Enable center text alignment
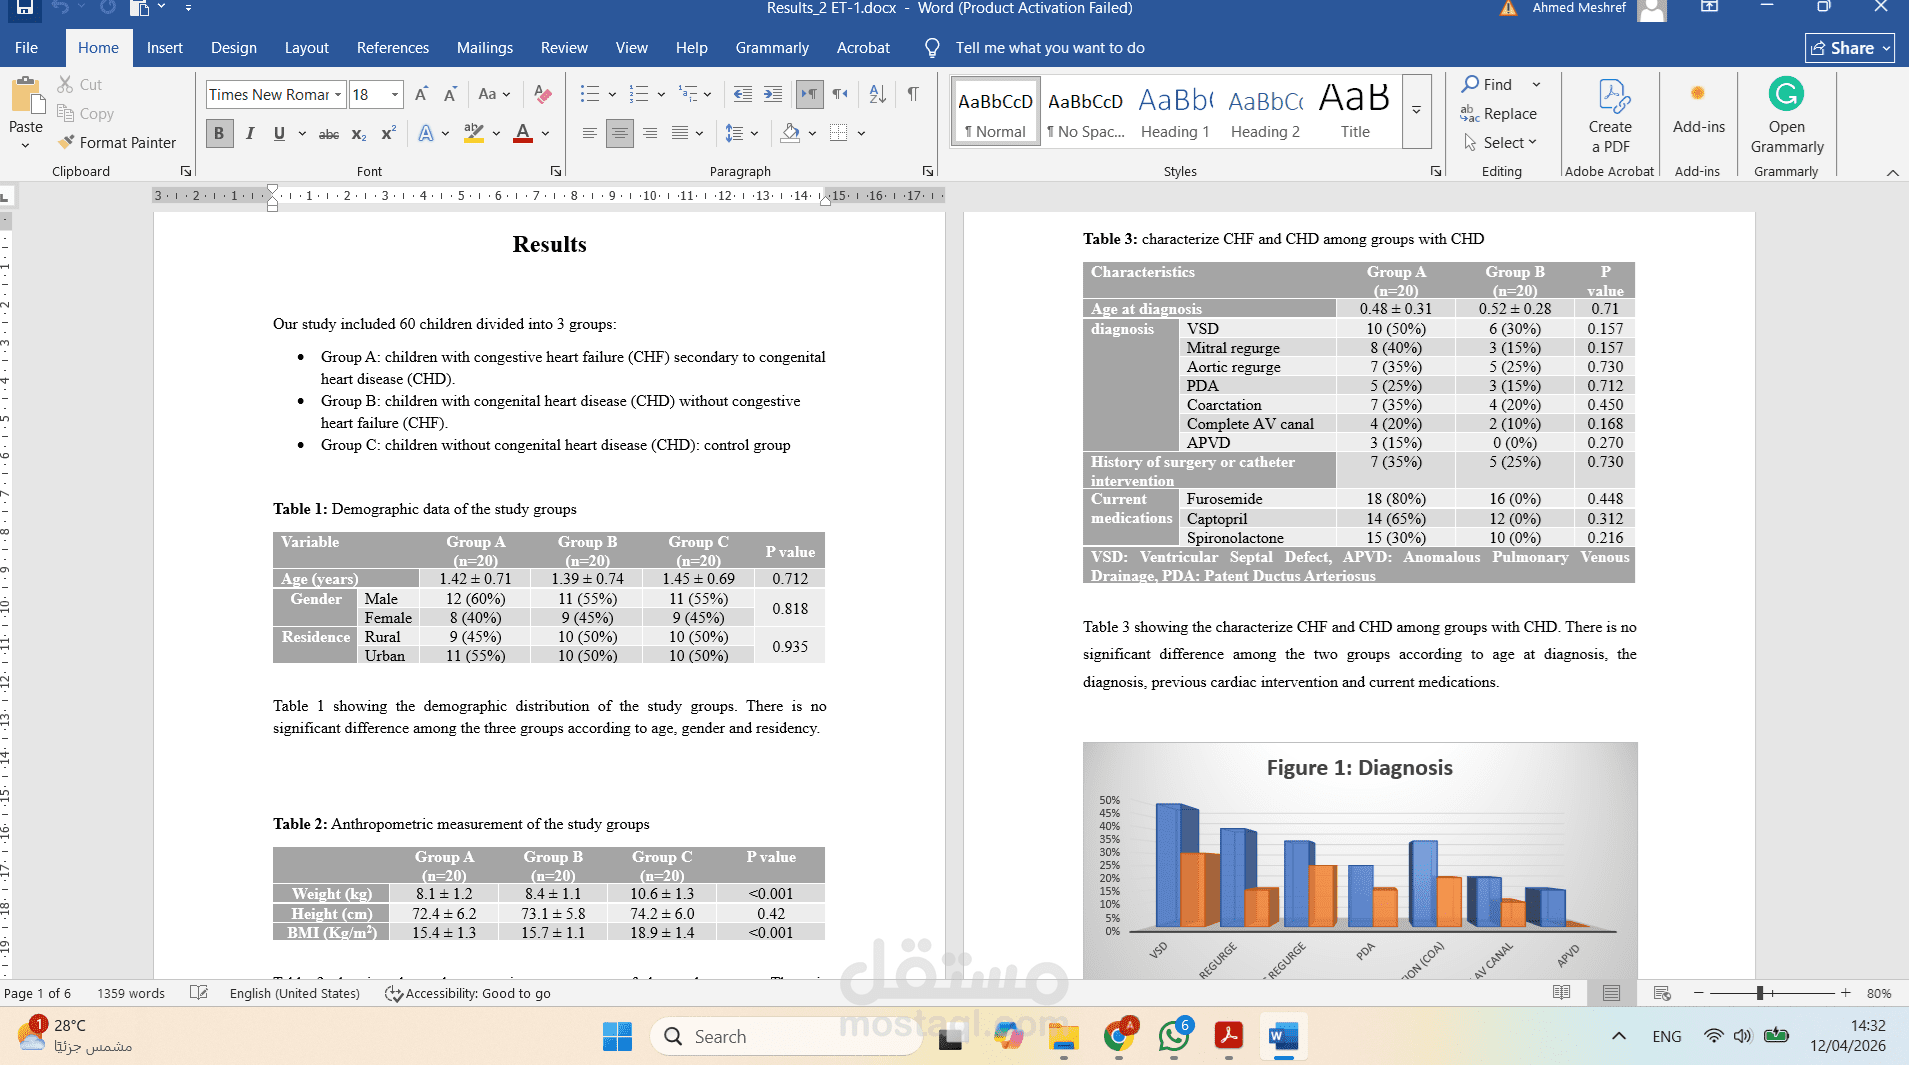This screenshot has width=1909, height=1065. coord(620,133)
